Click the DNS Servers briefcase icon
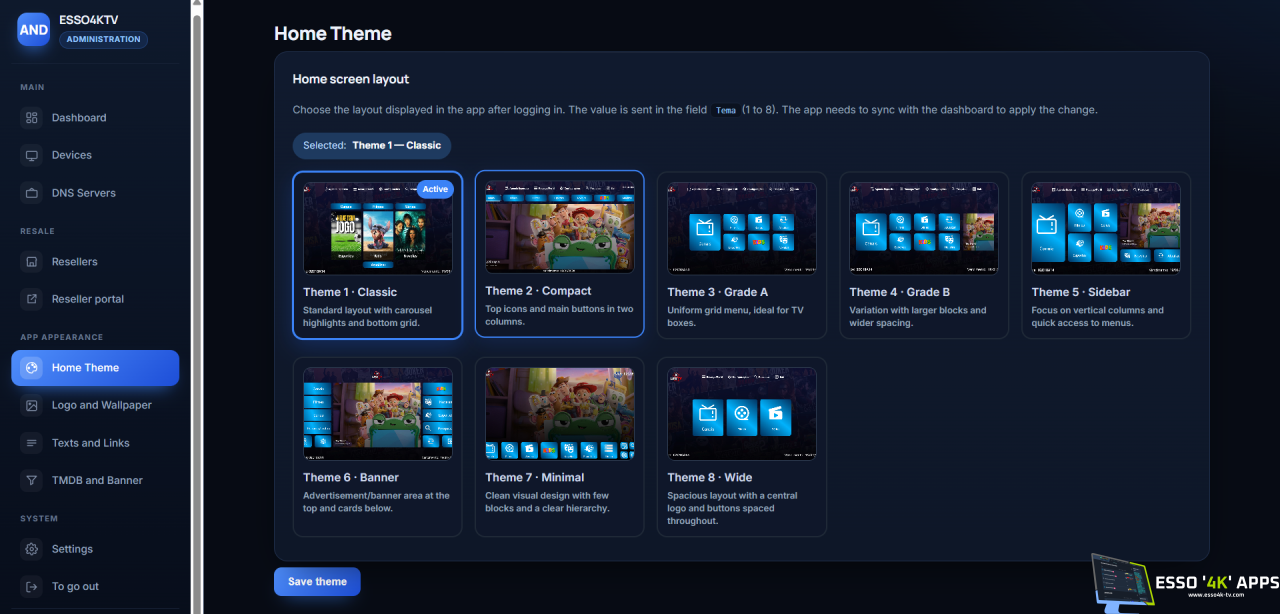1280x614 pixels. coord(32,193)
